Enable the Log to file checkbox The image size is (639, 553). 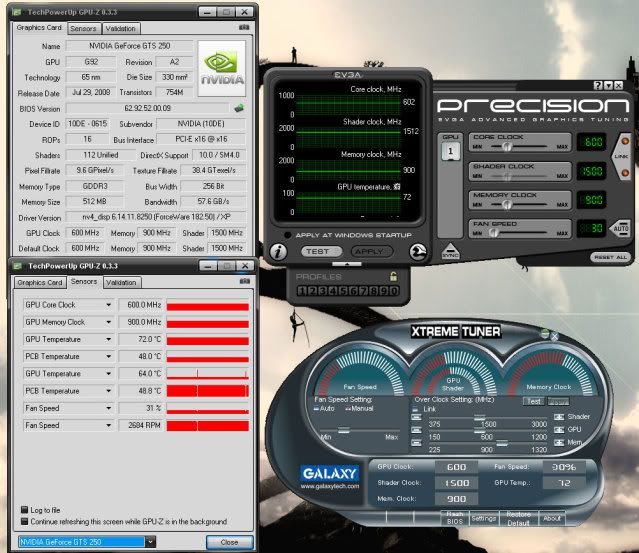point(25,509)
